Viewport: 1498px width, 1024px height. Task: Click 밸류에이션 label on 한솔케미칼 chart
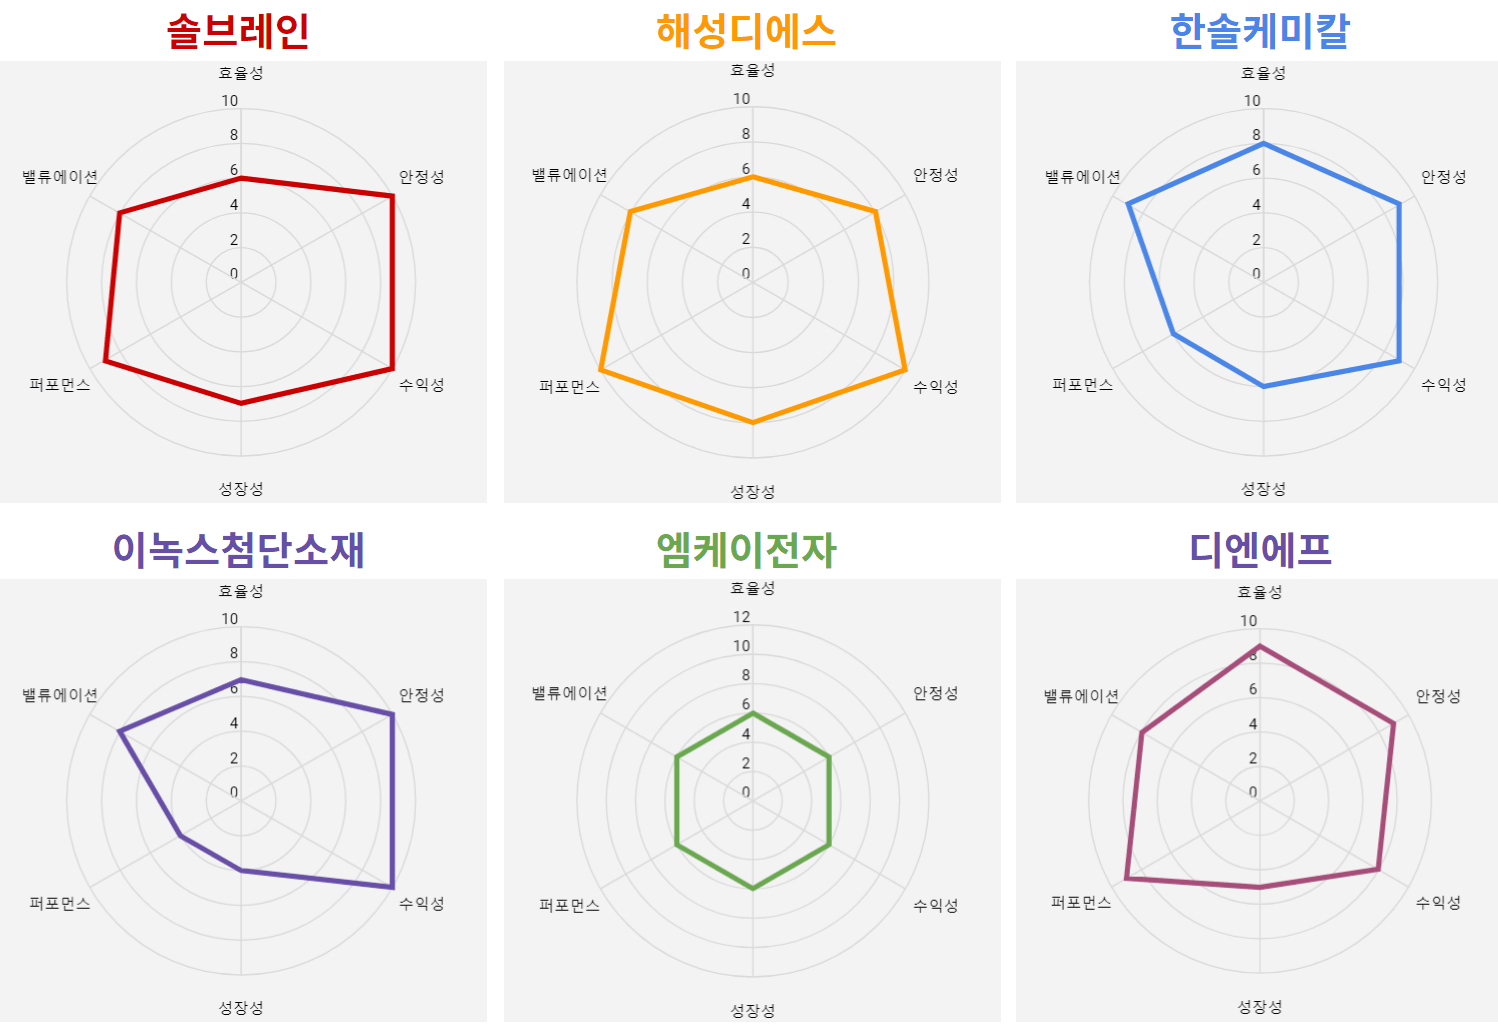1083,177
